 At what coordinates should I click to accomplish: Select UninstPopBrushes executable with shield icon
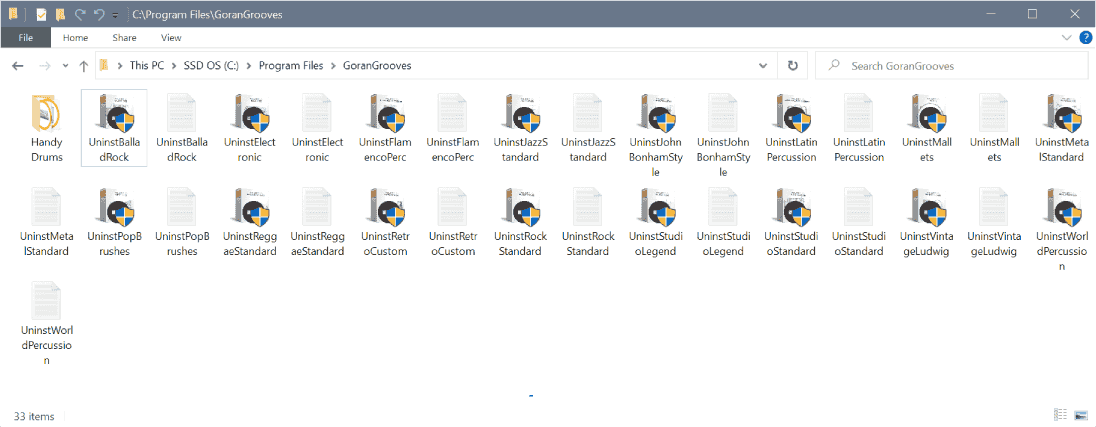coord(114,222)
